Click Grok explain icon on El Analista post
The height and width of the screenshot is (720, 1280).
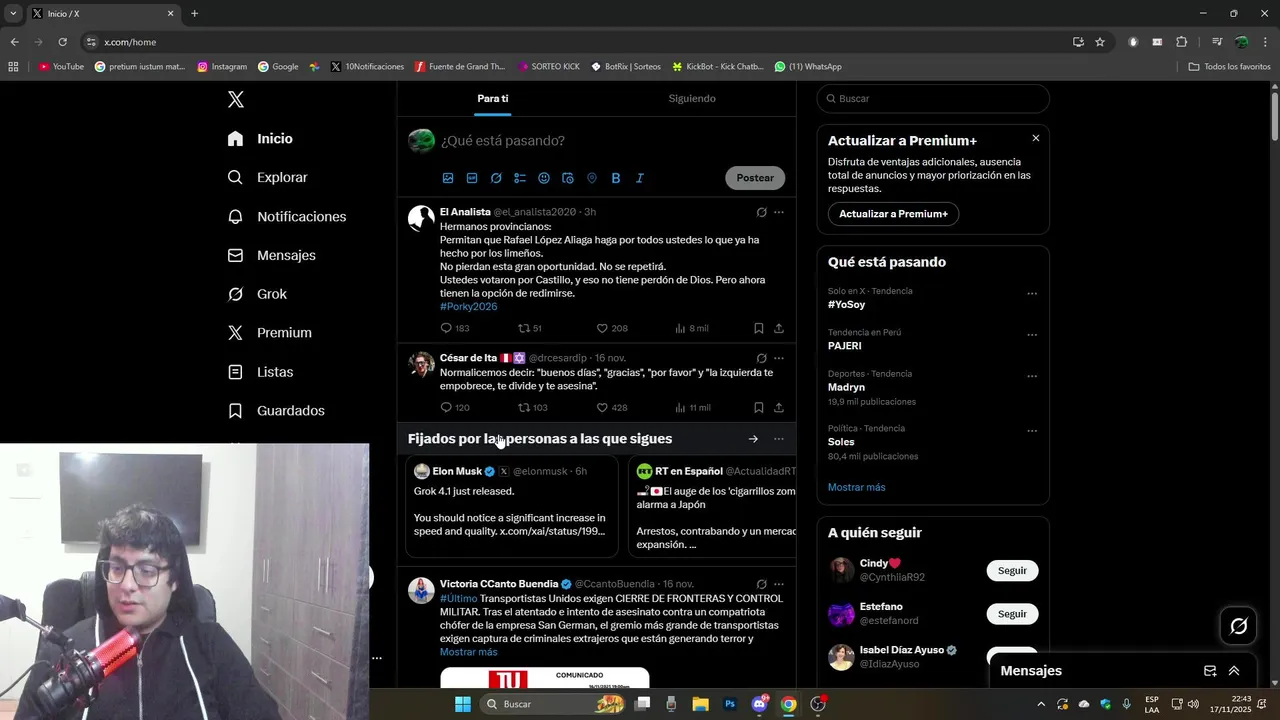pos(761,212)
